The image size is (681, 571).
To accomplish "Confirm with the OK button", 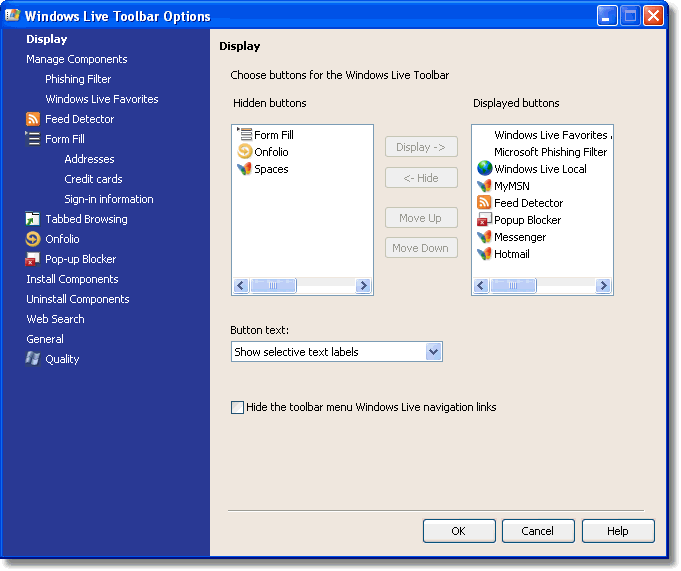I will (459, 531).
